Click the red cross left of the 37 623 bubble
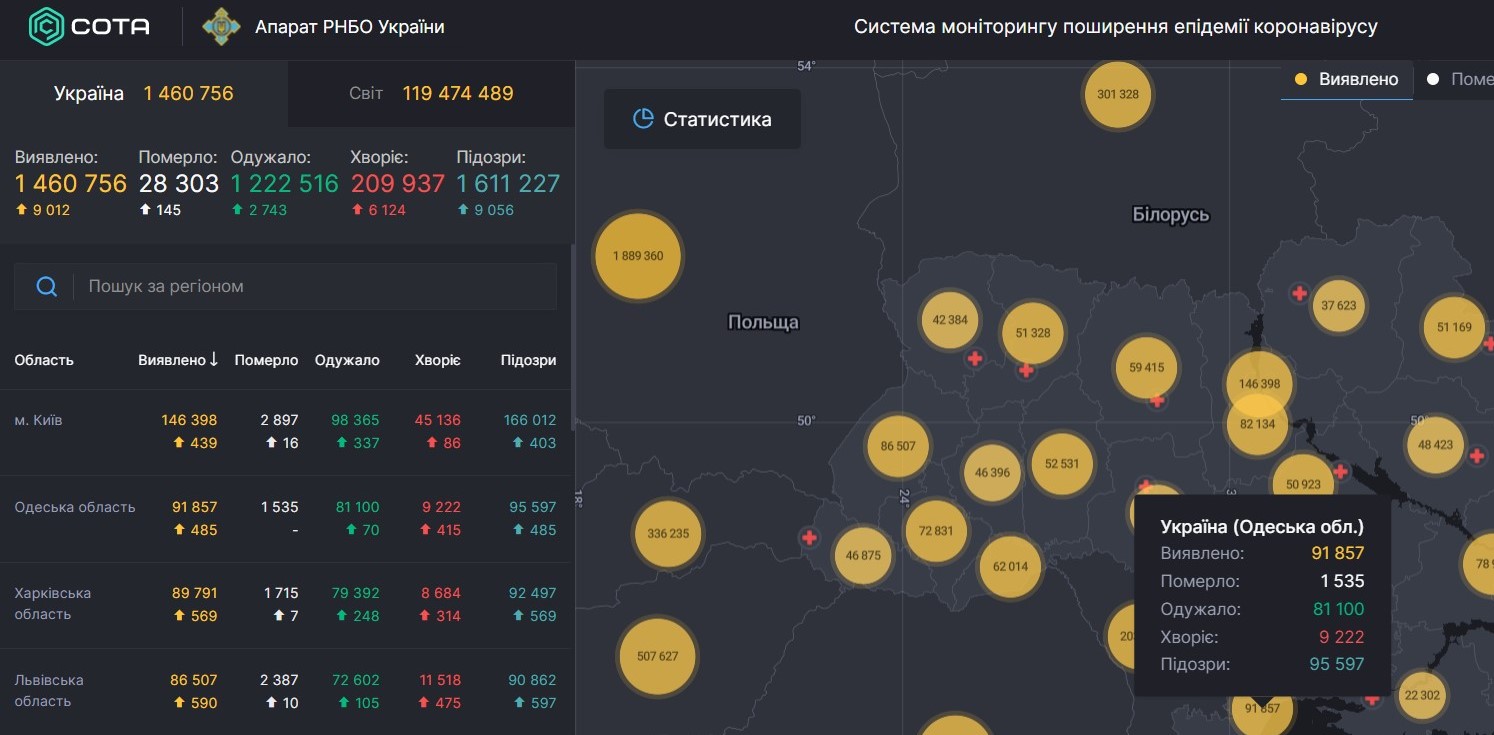 click(1299, 294)
